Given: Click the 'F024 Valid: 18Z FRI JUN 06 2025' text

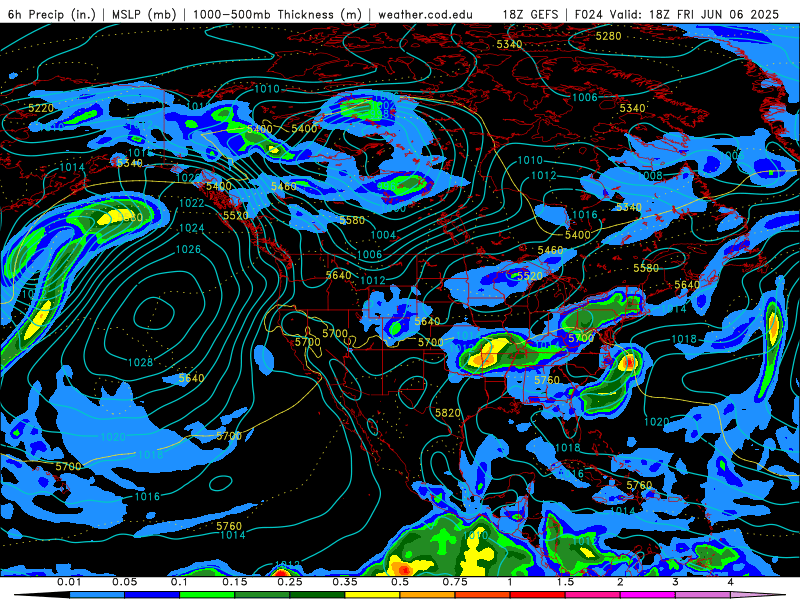Looking at the screenshot, I should tap(677, 14).
